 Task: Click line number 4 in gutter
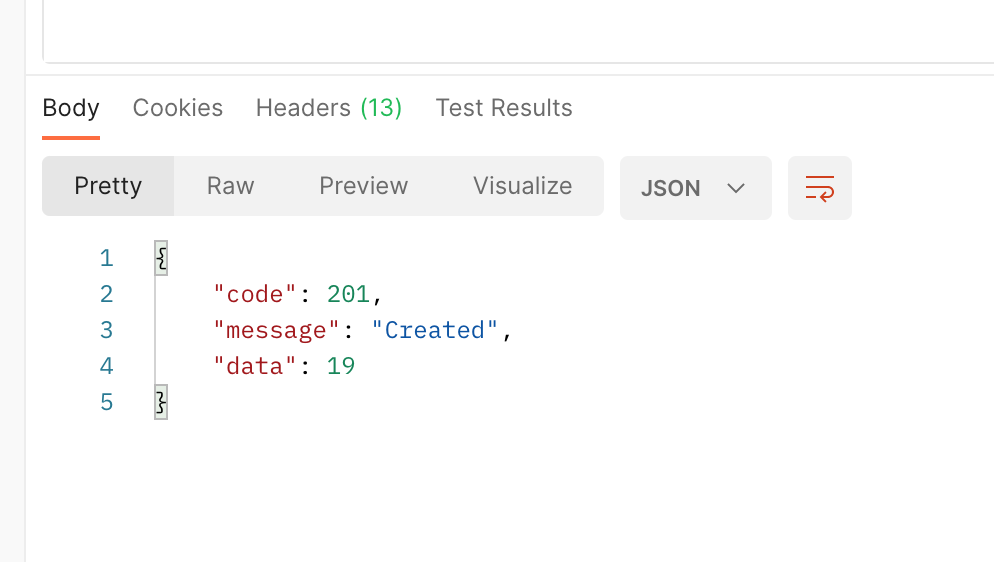click(x=106, y=366)
